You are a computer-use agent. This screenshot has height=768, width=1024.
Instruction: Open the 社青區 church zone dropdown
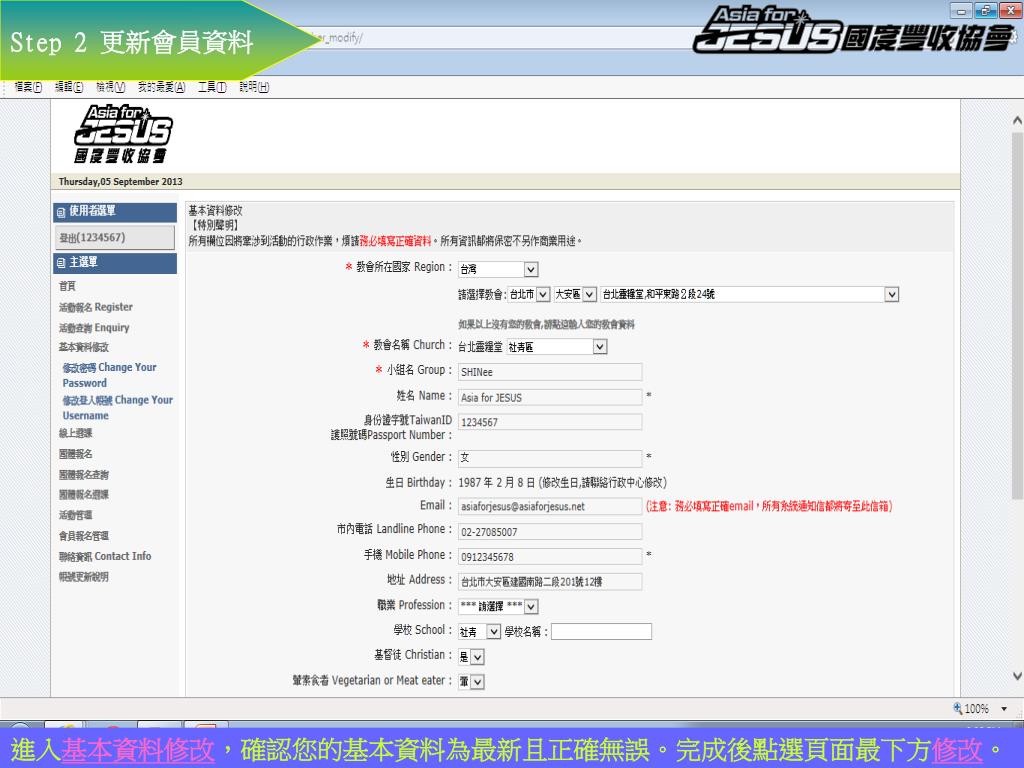point(557,347)
